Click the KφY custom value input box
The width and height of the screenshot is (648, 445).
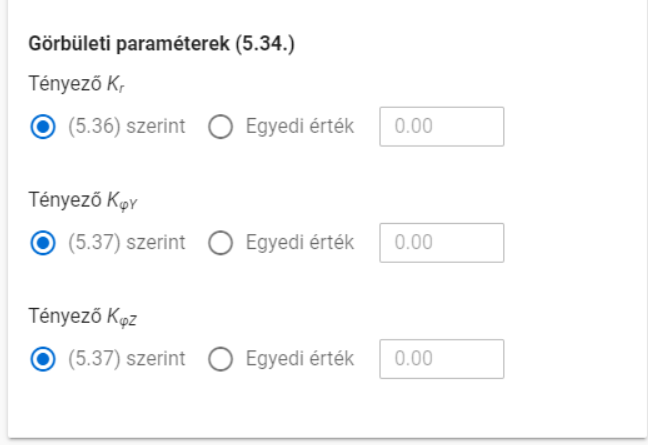point(442,243)
